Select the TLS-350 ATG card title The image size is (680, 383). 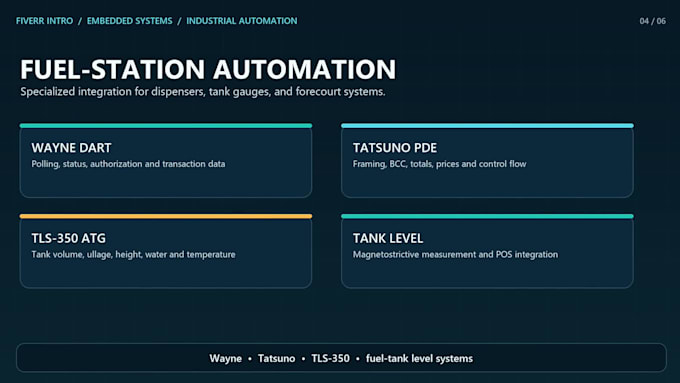pyautogui.click(x=69, y=238)
